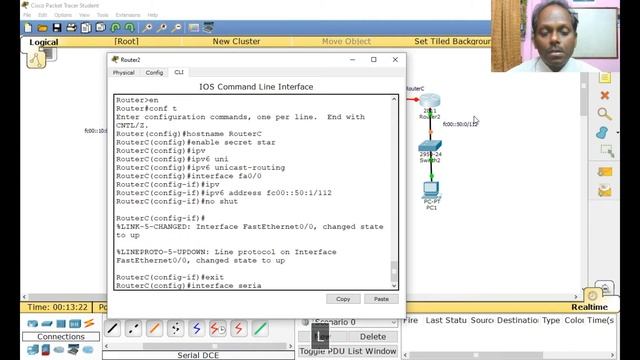Choose the End Devices category icon
The image size is (640, 360).
click(x=33, y=350)
